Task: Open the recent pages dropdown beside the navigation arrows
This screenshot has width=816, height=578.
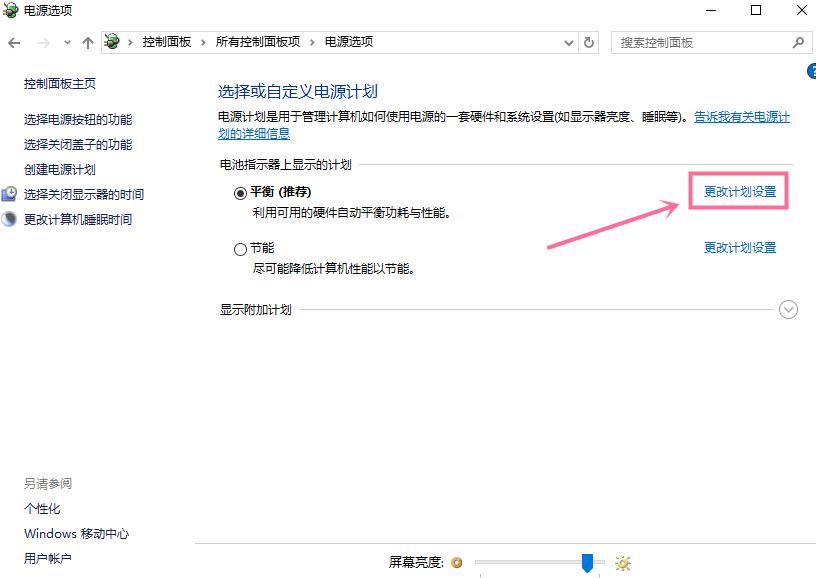Action: pos(66,42)
